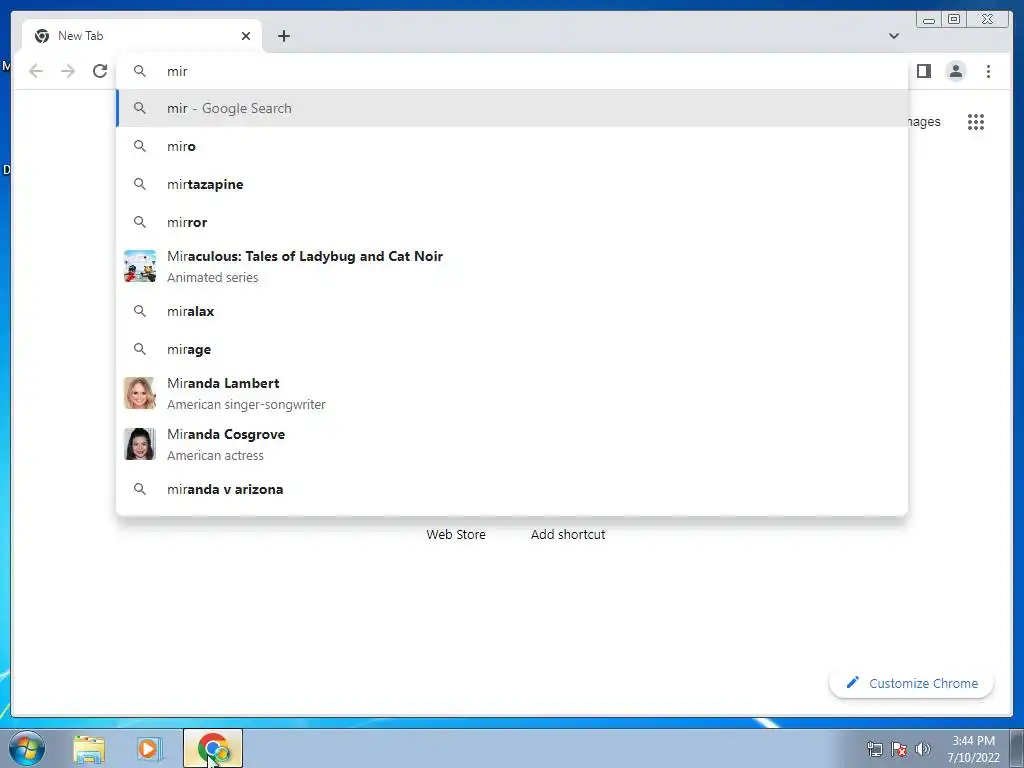Select the 'mir - Google Search' suggestion

coord(511,108)
